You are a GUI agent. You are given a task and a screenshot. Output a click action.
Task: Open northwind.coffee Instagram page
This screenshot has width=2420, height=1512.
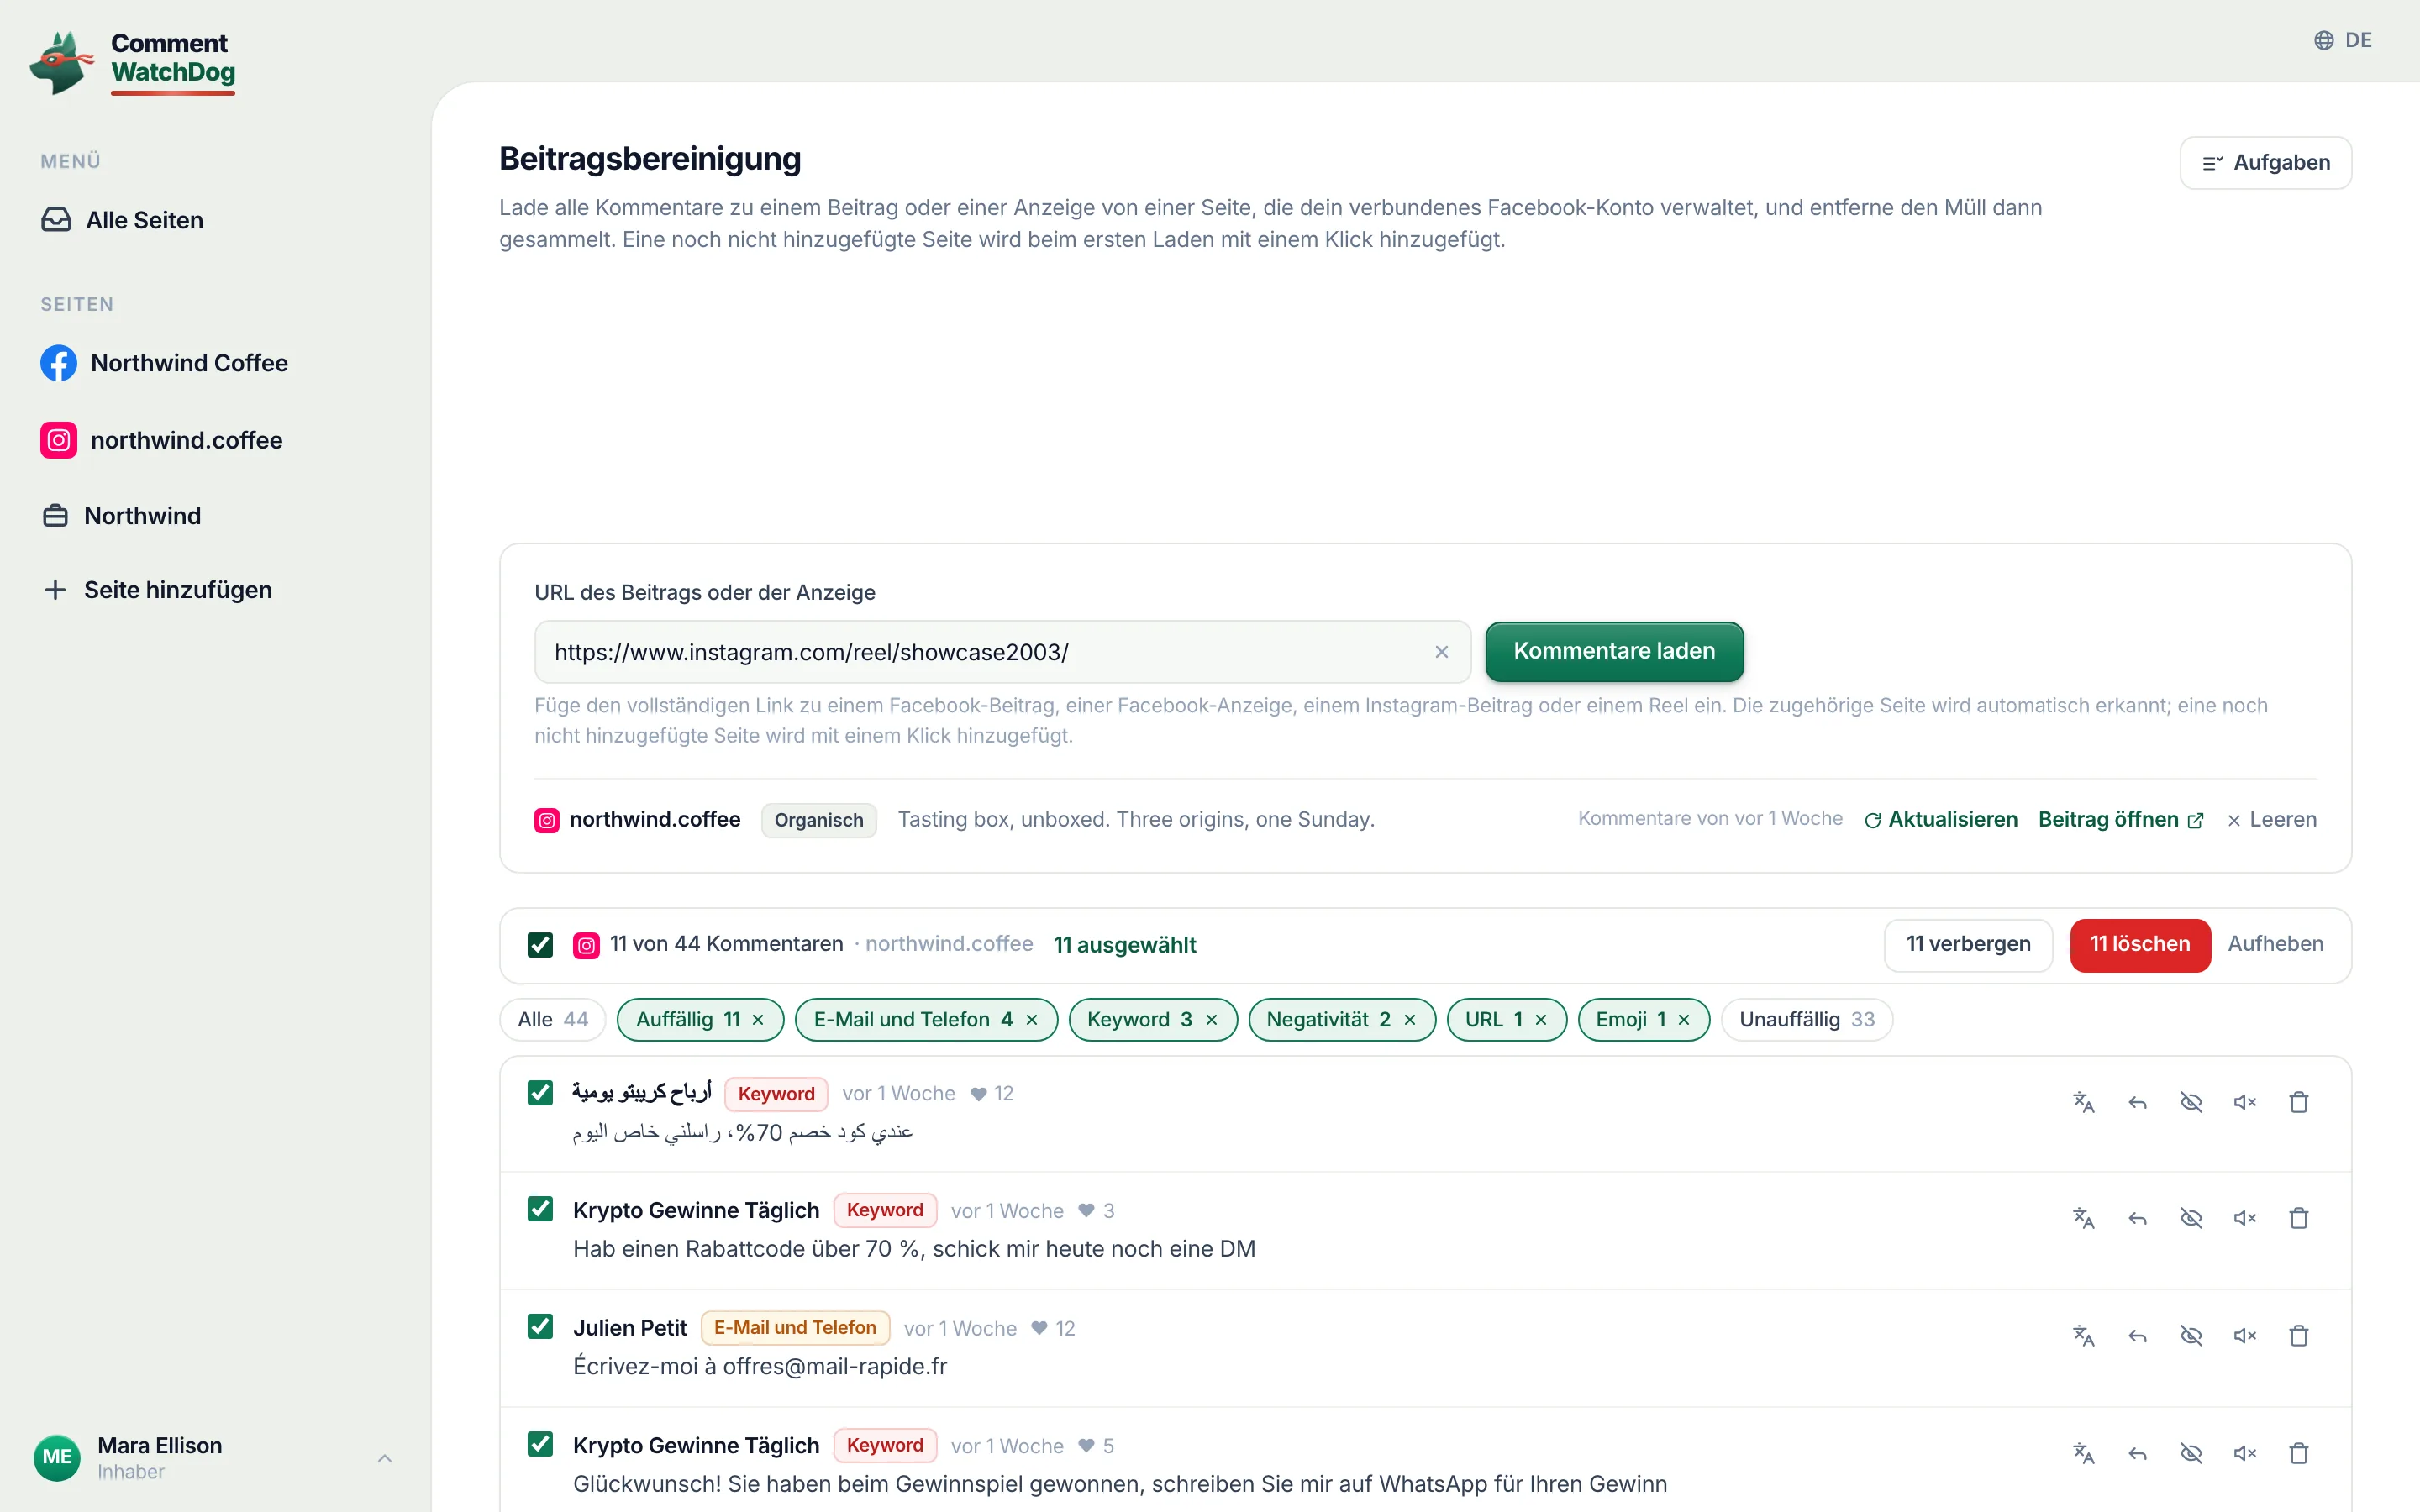[161, 440]
